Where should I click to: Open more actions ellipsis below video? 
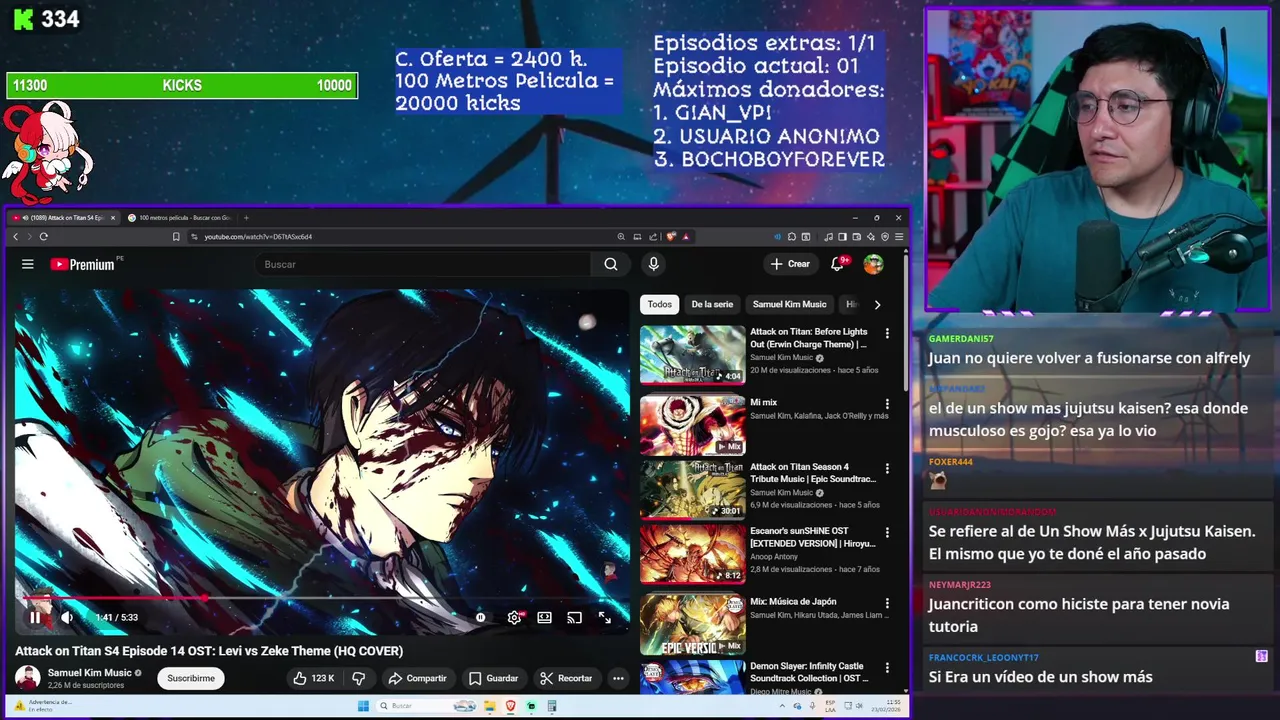618,678
